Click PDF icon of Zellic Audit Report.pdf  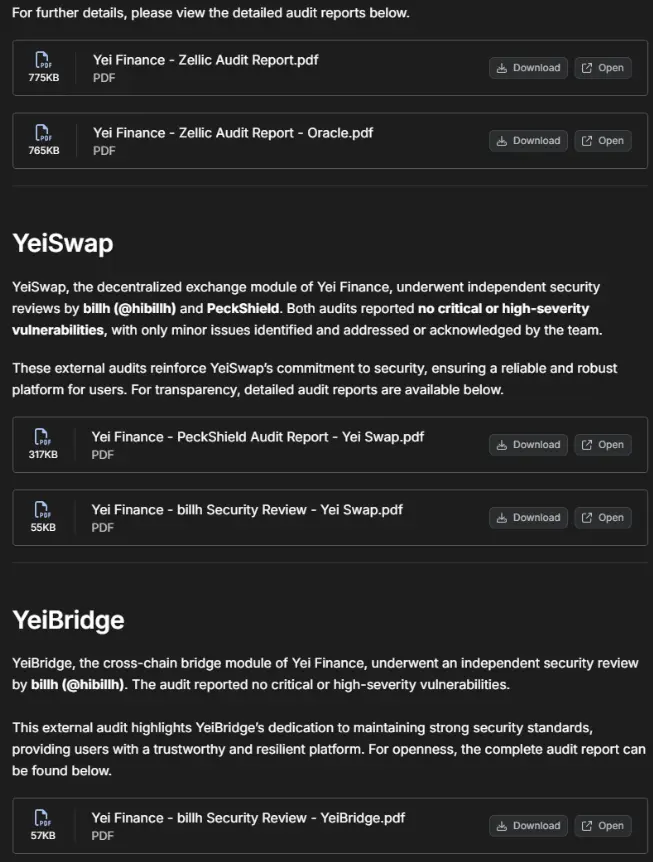pyautogui.click(x=44, y=60)
